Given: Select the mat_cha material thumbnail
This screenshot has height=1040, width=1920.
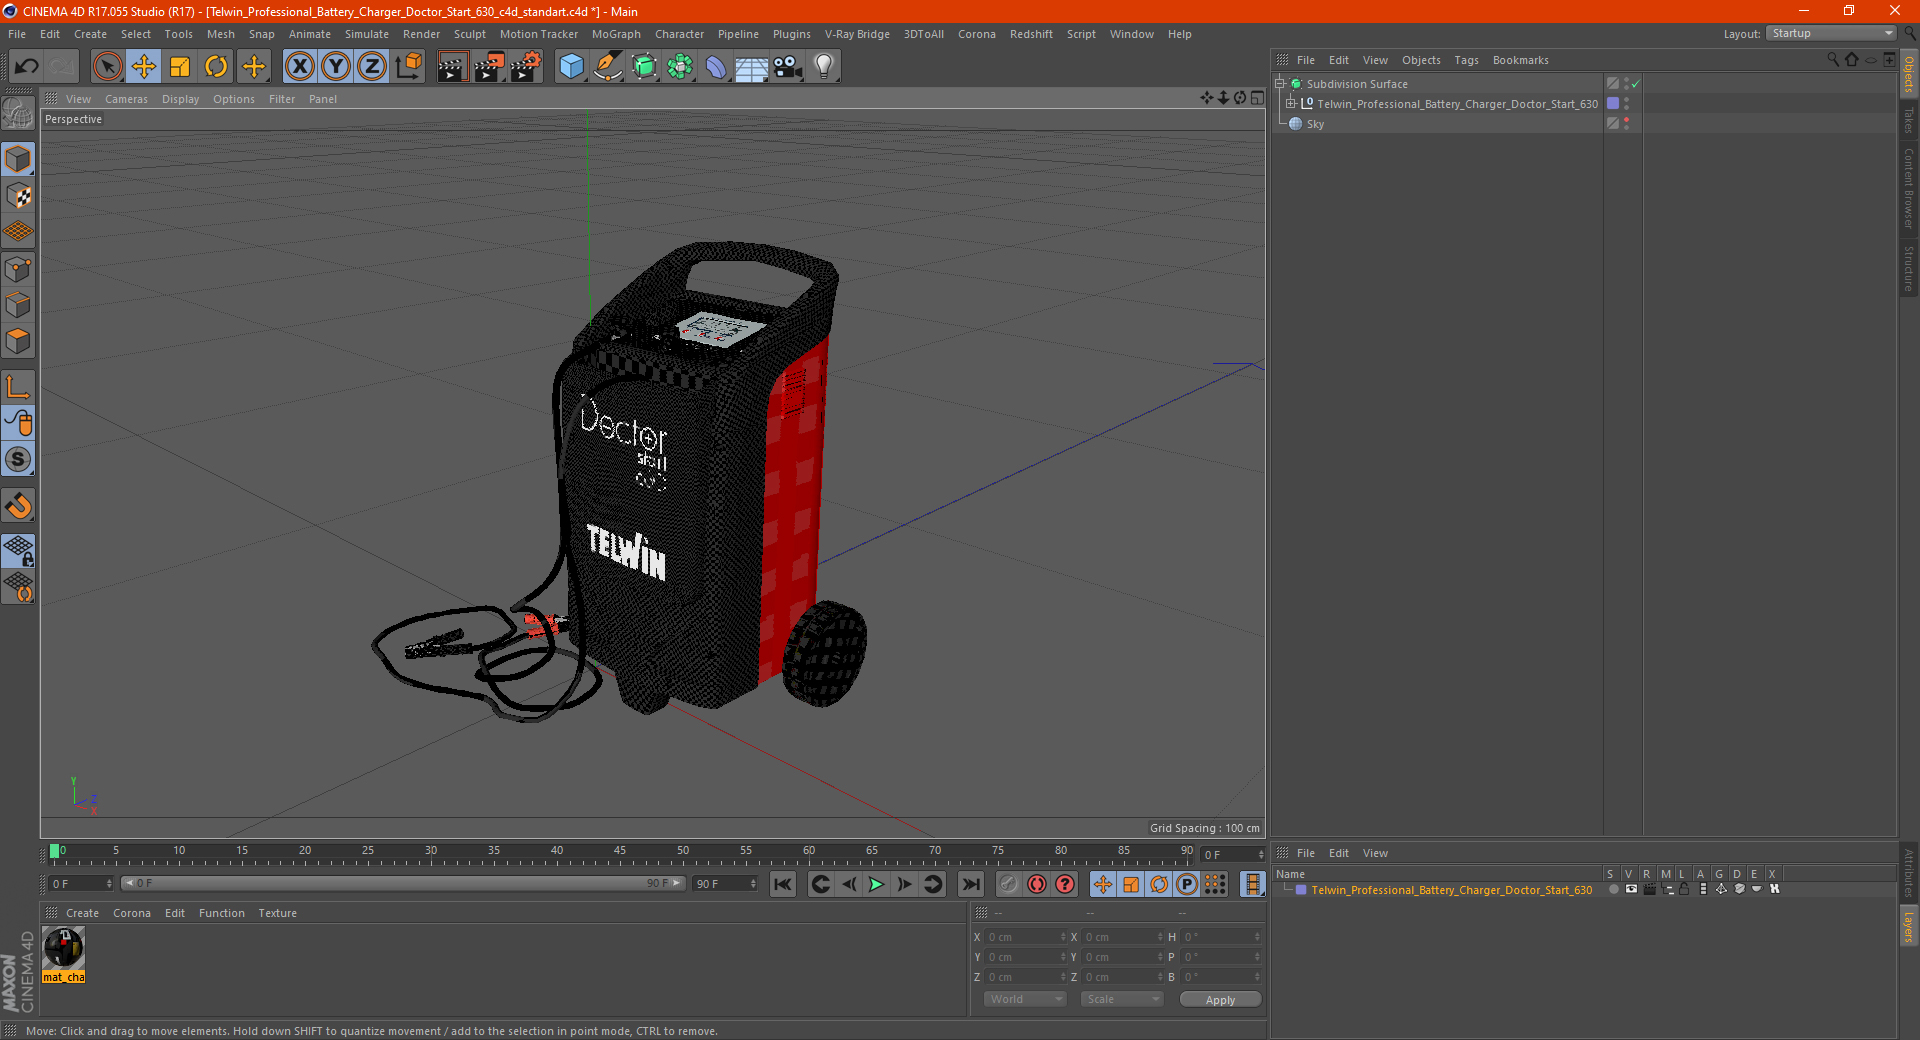Looking at the screenshot, I should (x=64, y=948).
